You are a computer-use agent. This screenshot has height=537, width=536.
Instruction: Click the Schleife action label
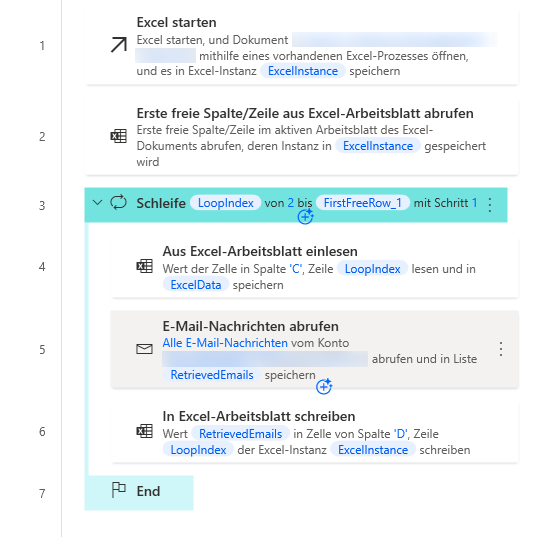click(161, 203)
